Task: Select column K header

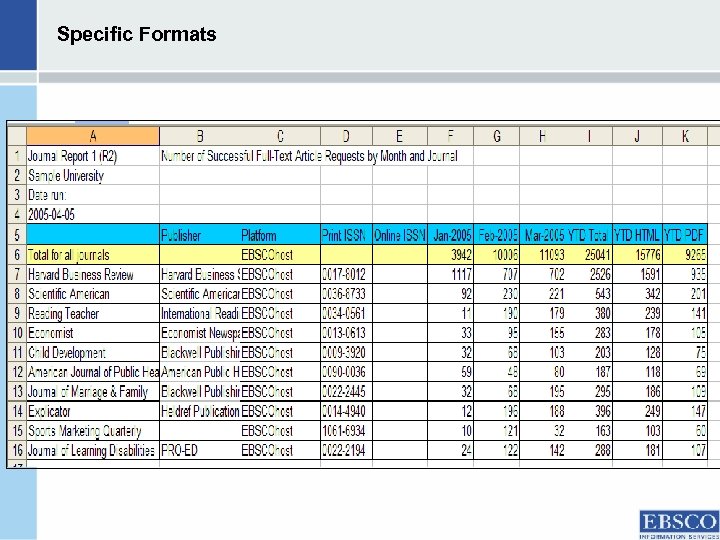Action: click(685, 136)
